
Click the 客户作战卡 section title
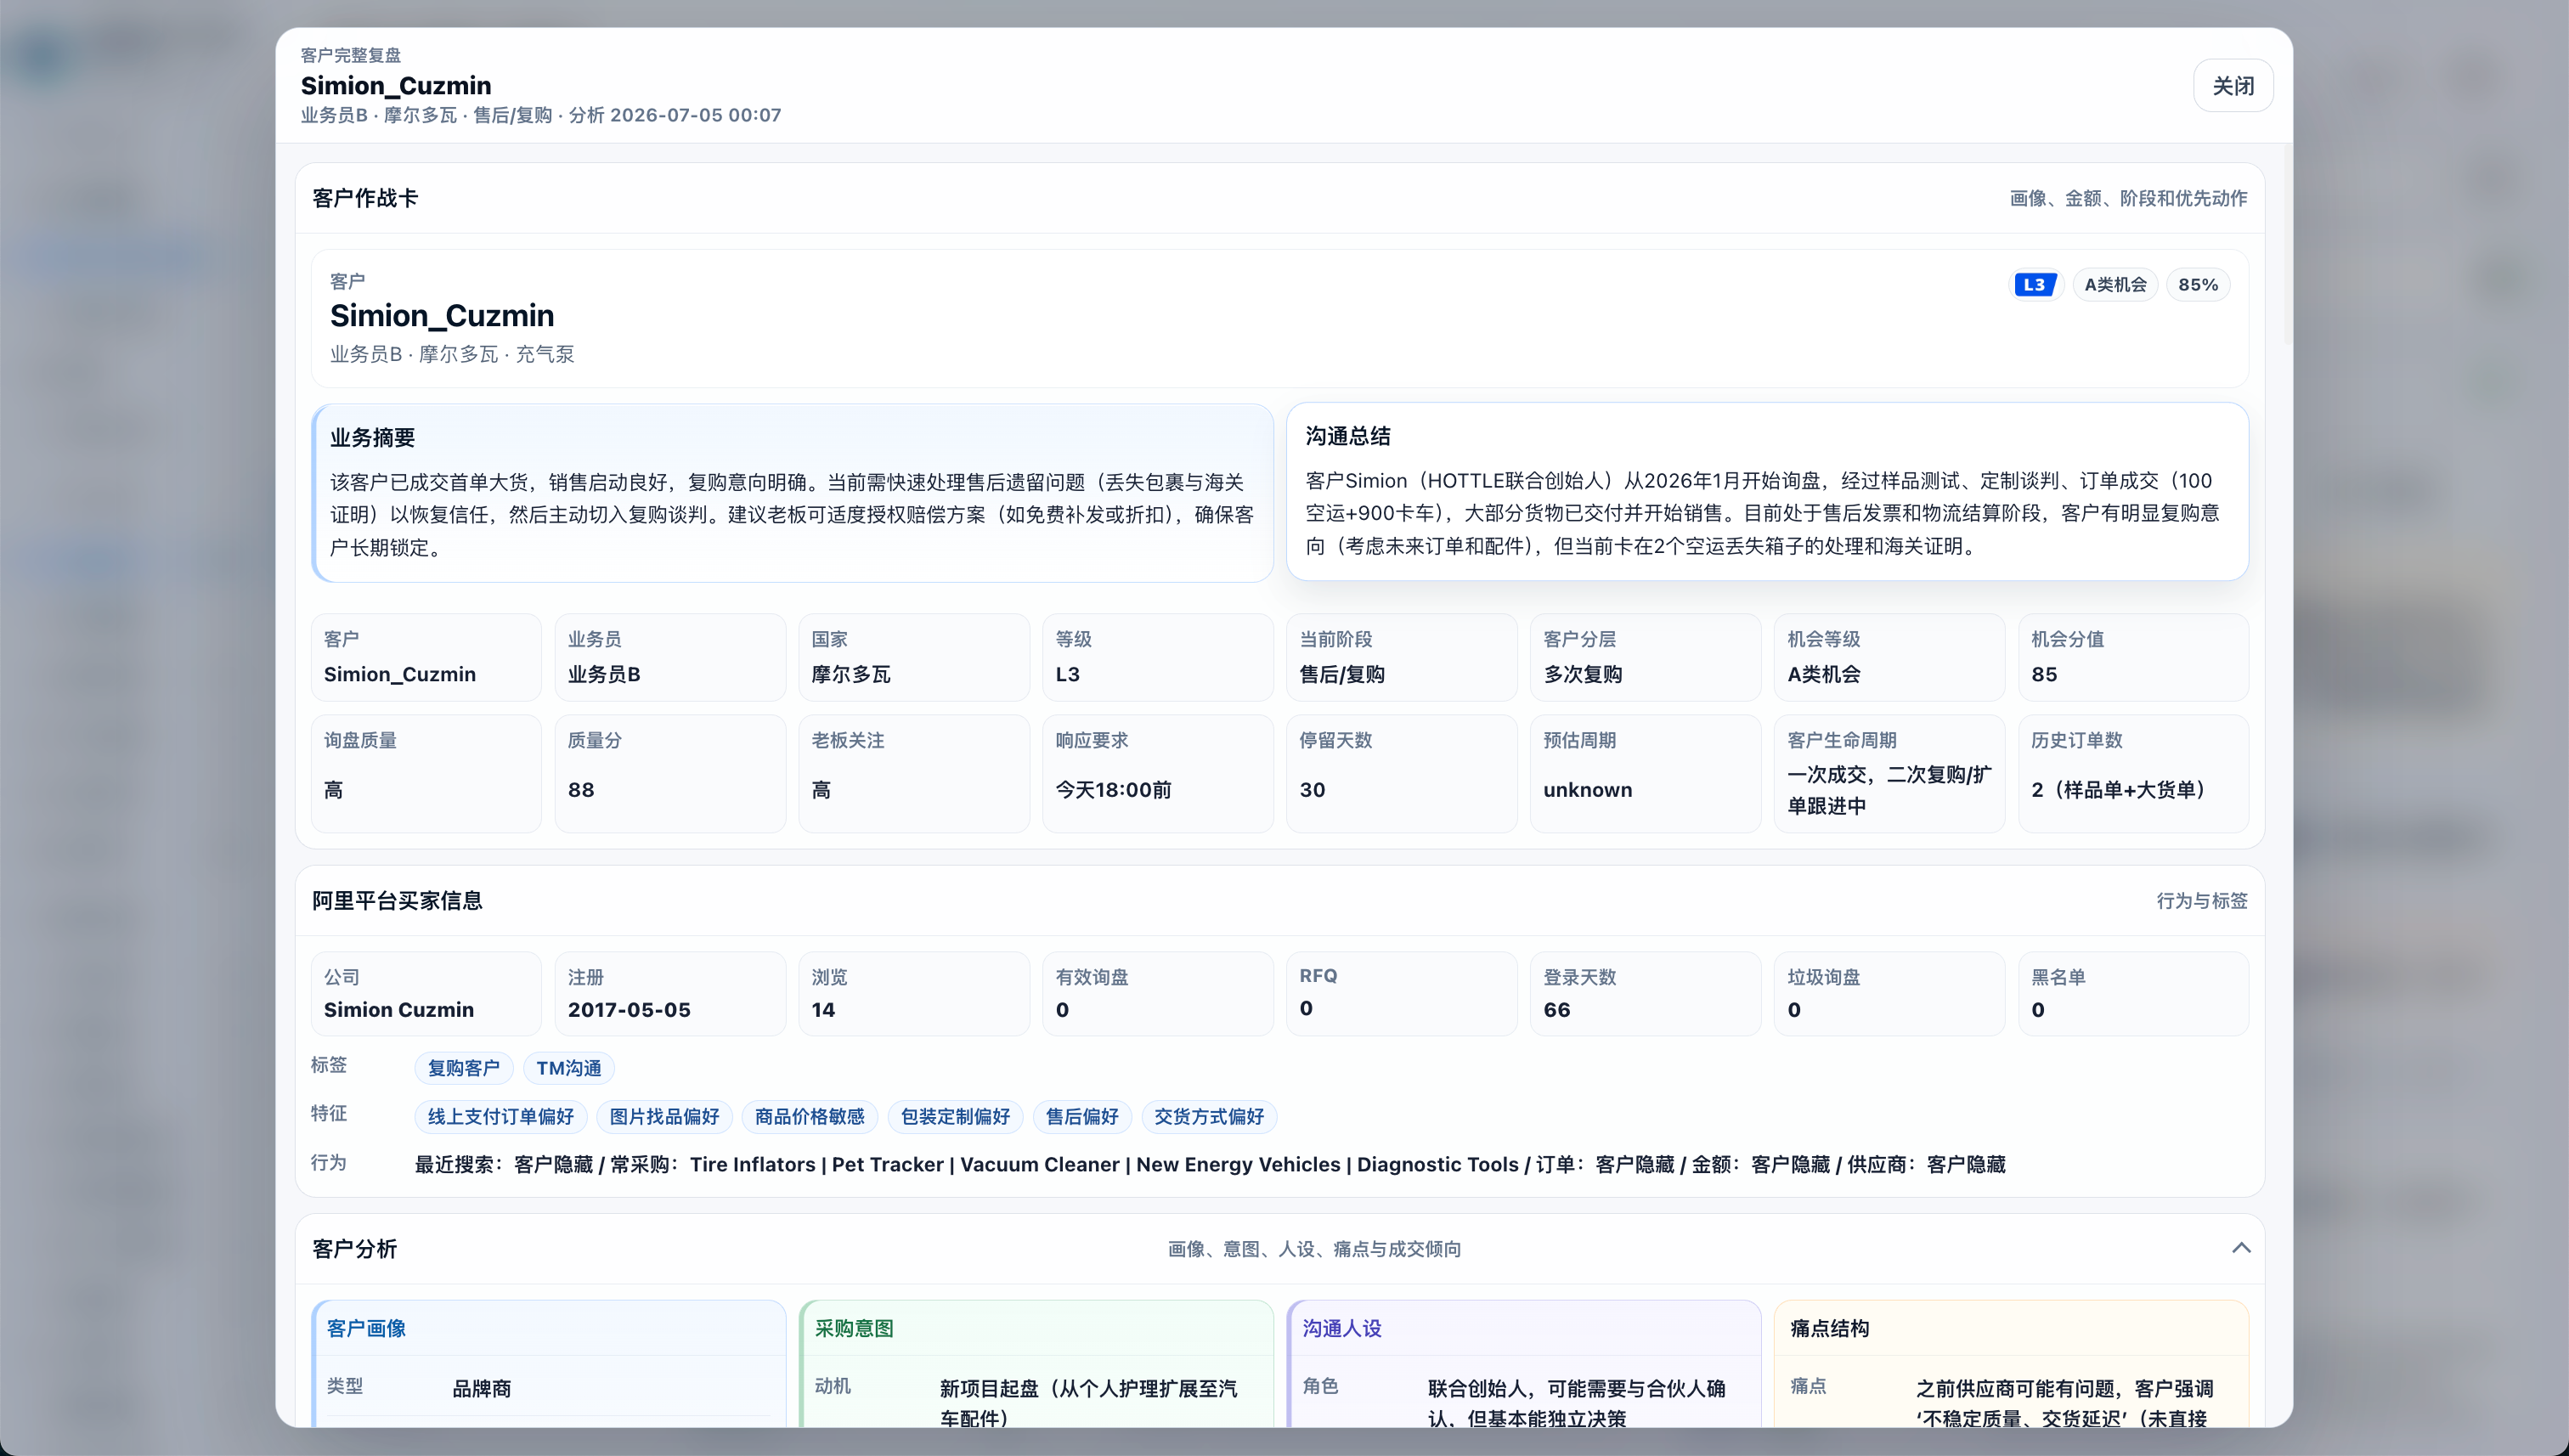365,198
